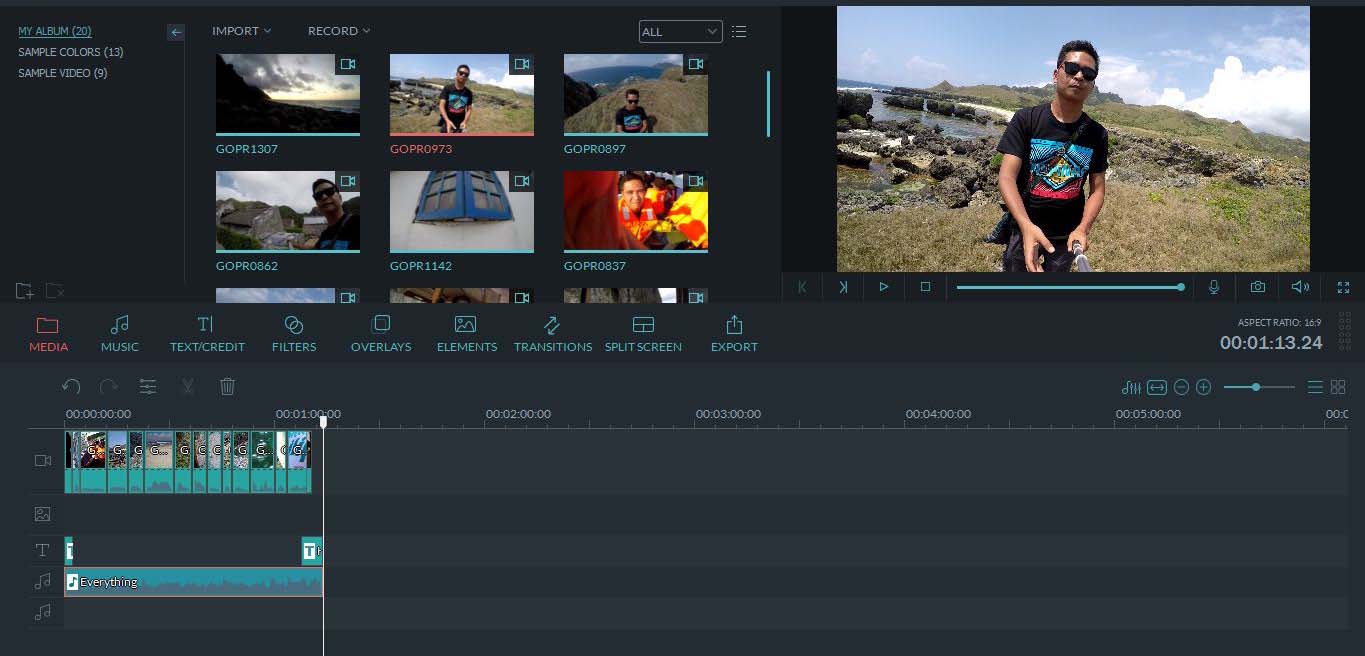This screenshot has width=1365, height=656.
Task: Enter fullscreen preview mode
Action: click(x=1343, y=287)
